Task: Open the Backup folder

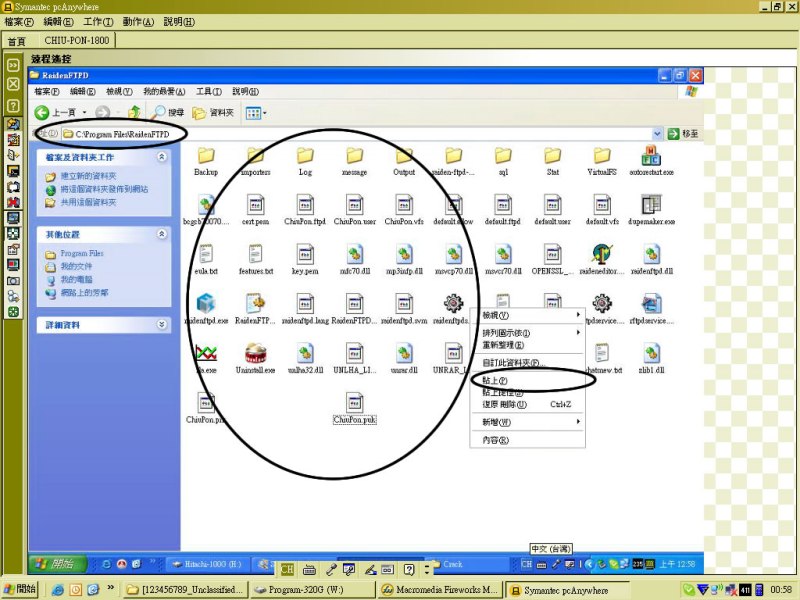Action: [x=206, y=161]
